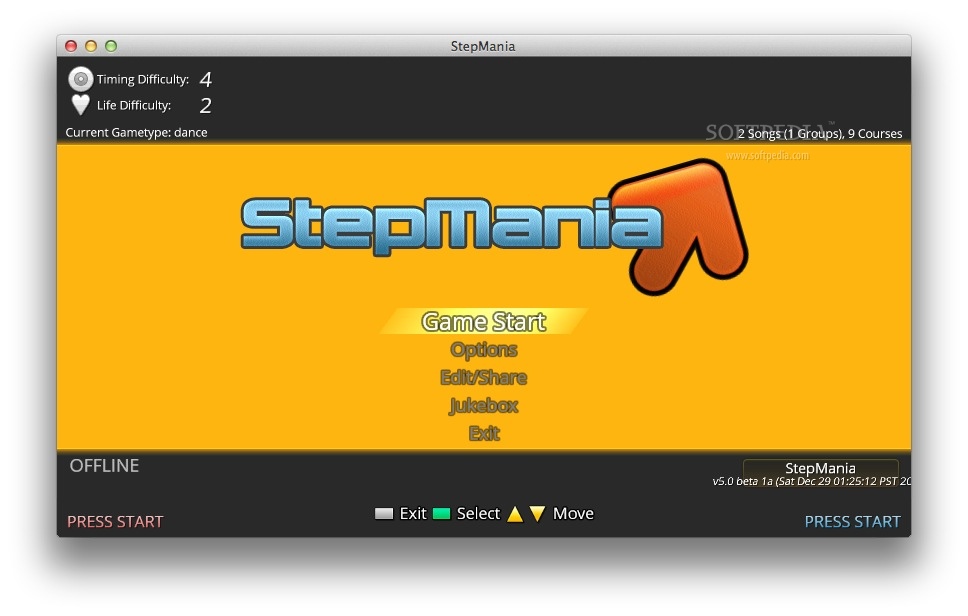Choose Edit/Share from the title menu

coord(483,377)
